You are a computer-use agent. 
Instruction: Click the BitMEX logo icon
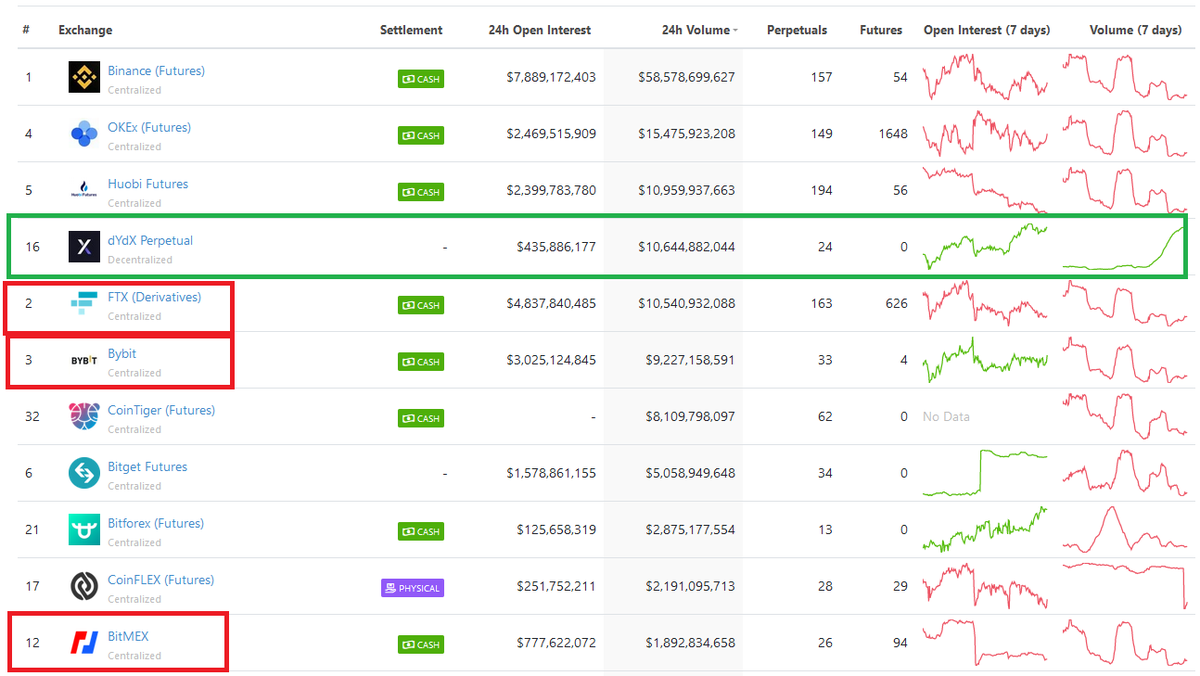click(x=84, y=643)
